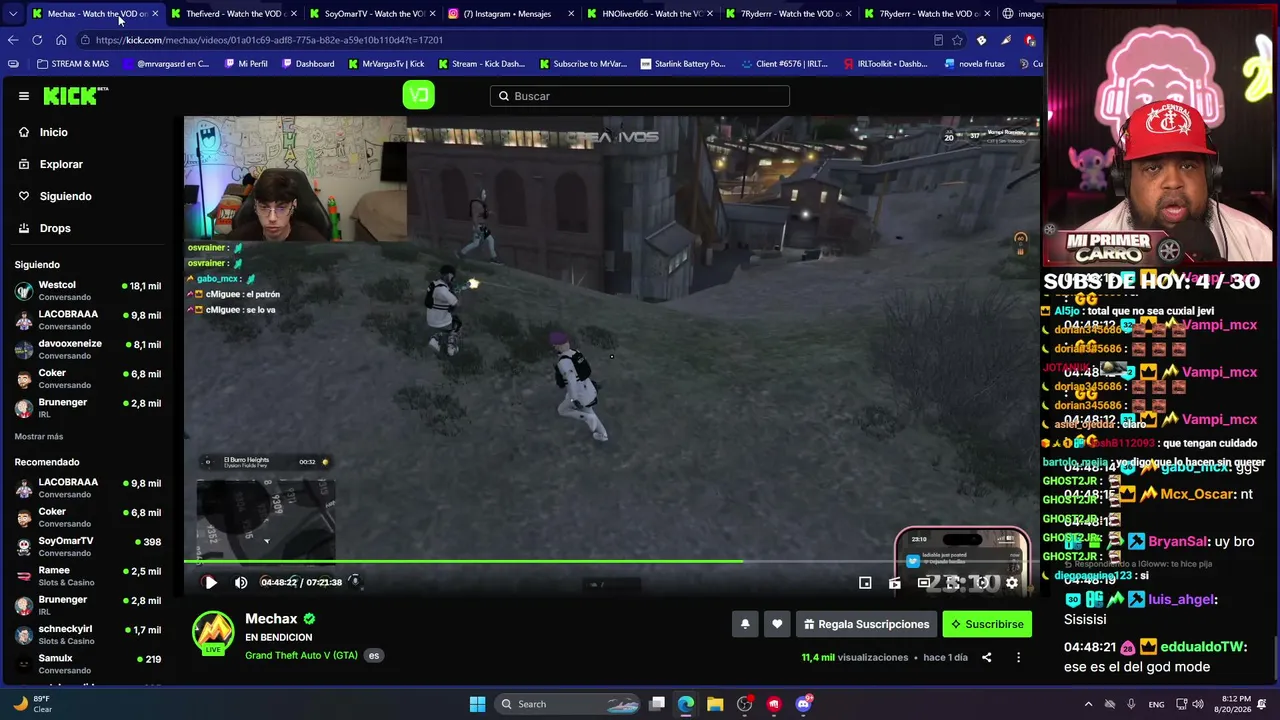Image resolution: width=1280 pixels, height=720 pixels.
Task: Open IRLToolkit Dashboard bookmark
Action: pos(886,64)
